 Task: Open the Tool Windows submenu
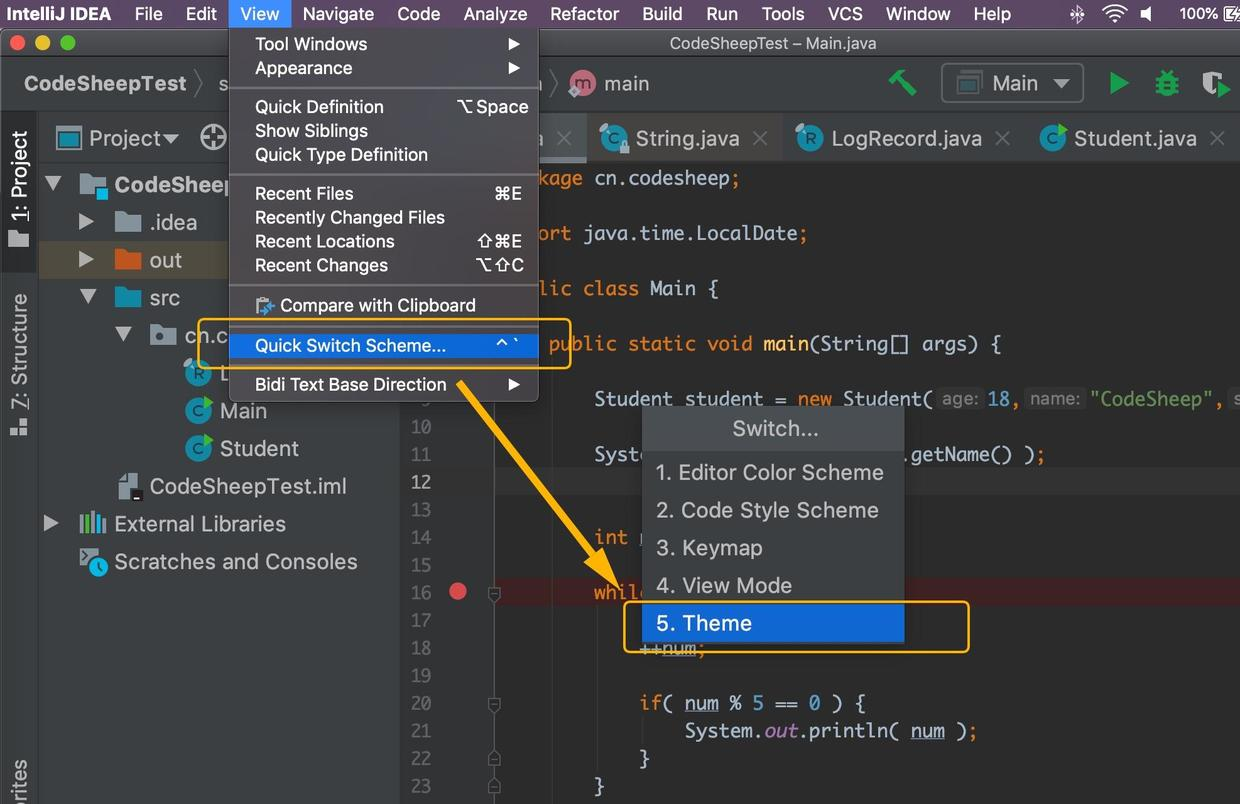(384, 44)
